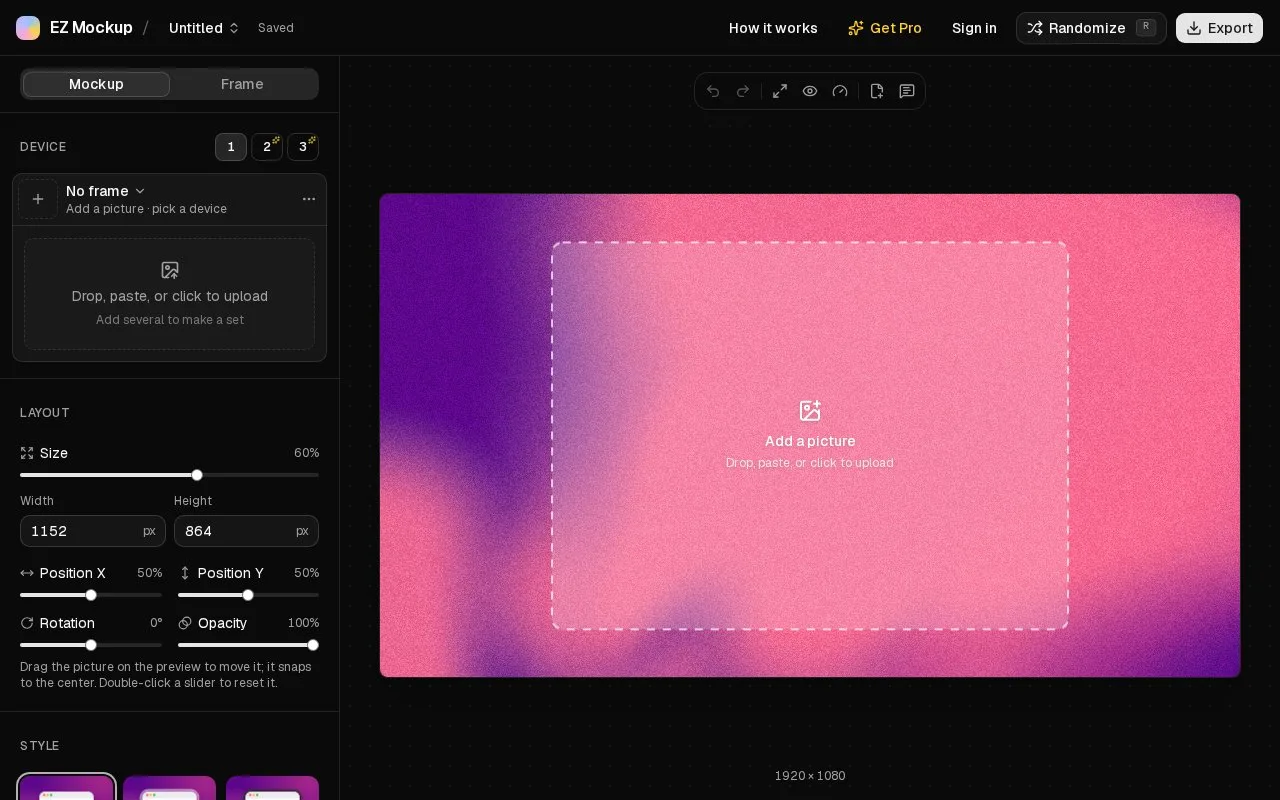Click the Opacity icon in Layout
The width and height of the screenshot is (1280, 800).
point(185,623)
